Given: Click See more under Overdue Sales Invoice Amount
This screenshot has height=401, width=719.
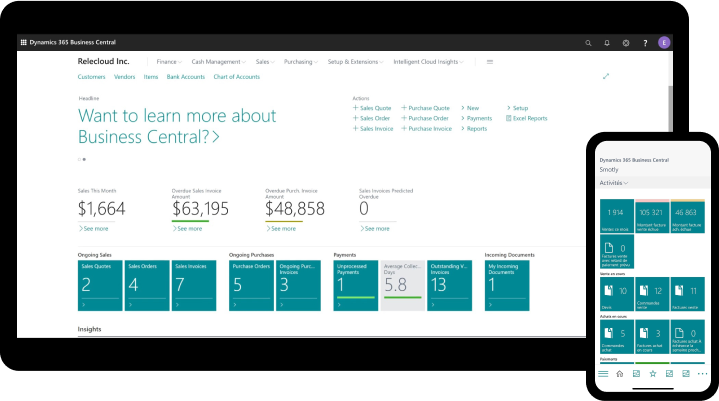Looking at the screenshot, I should 187,228.
